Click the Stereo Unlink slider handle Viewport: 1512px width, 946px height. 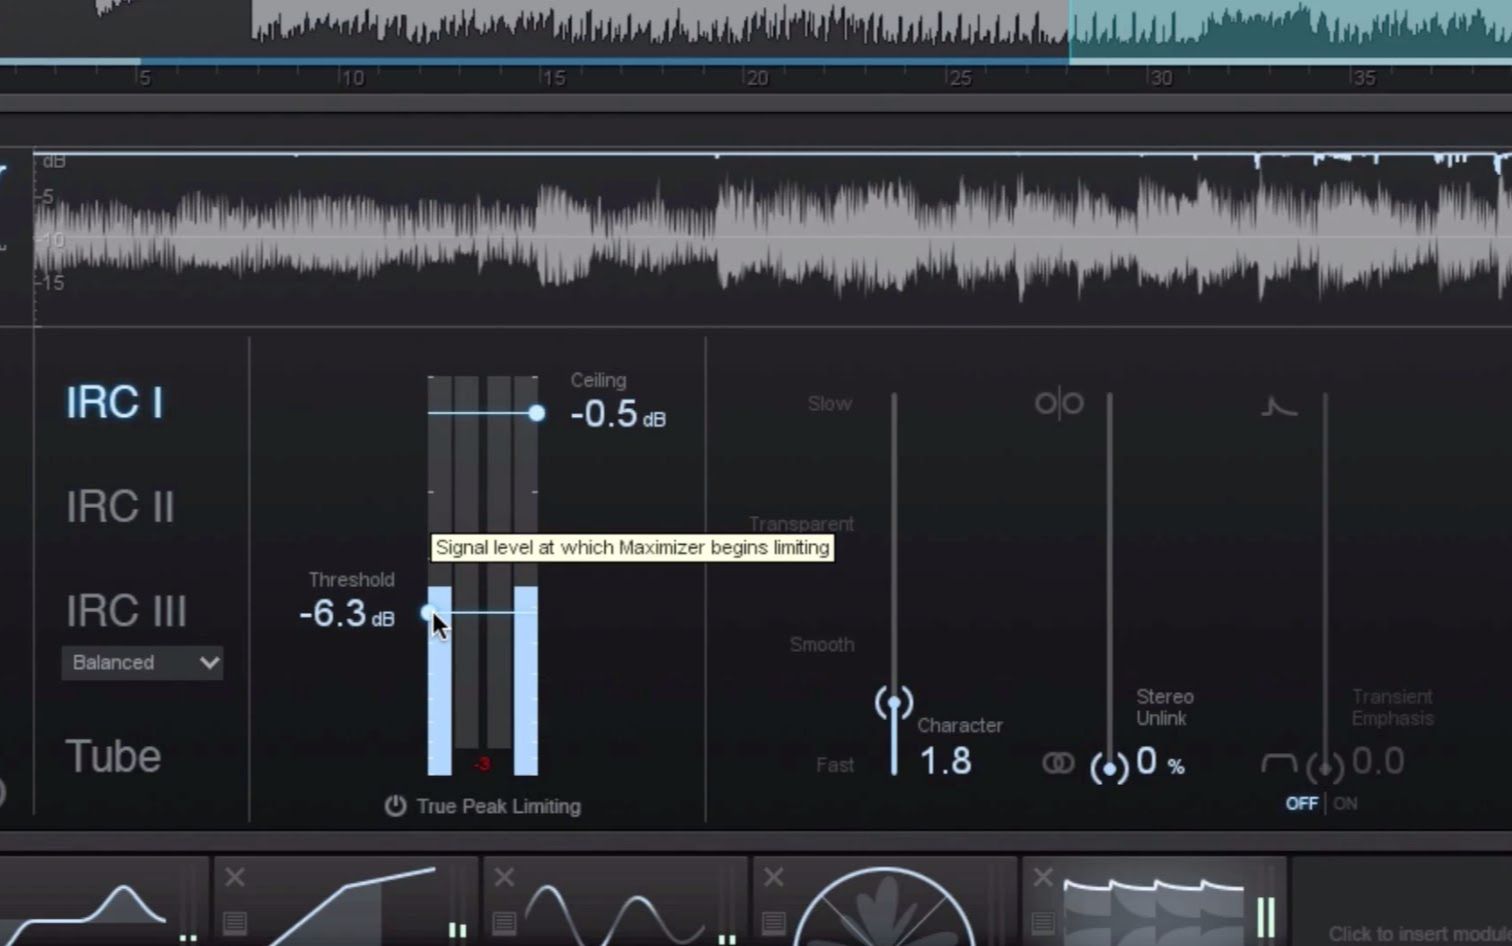pyautogui.click(x=1109, y=768)
